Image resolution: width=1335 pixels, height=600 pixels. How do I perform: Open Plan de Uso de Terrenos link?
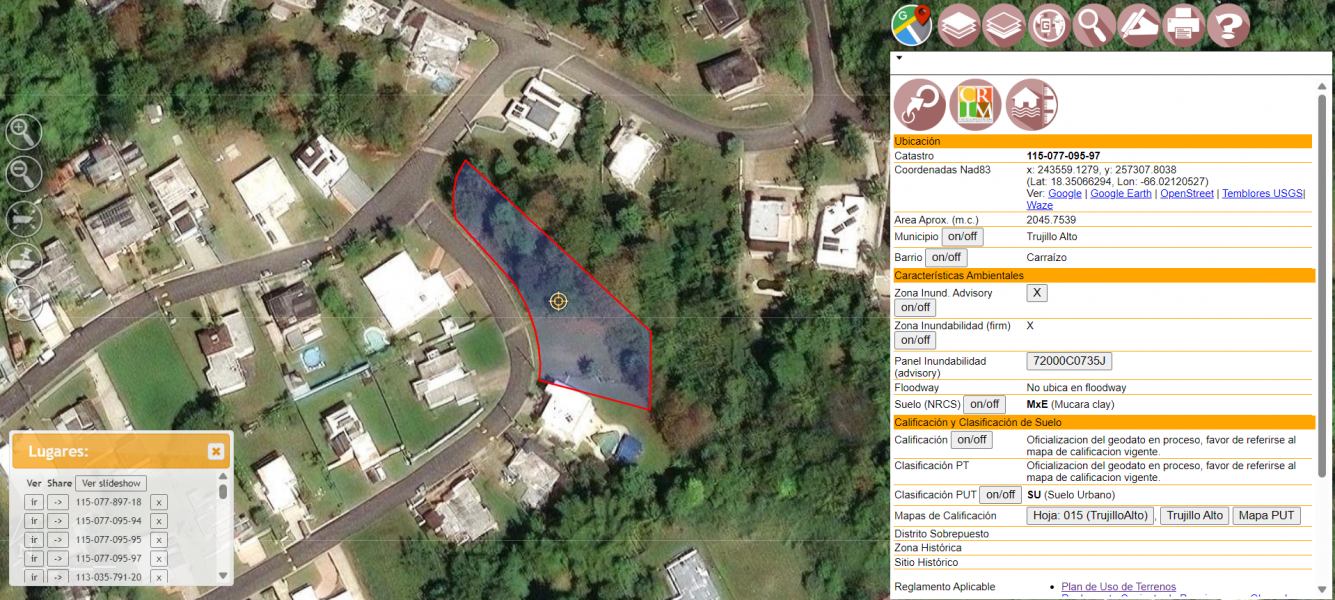[1118, 587]
